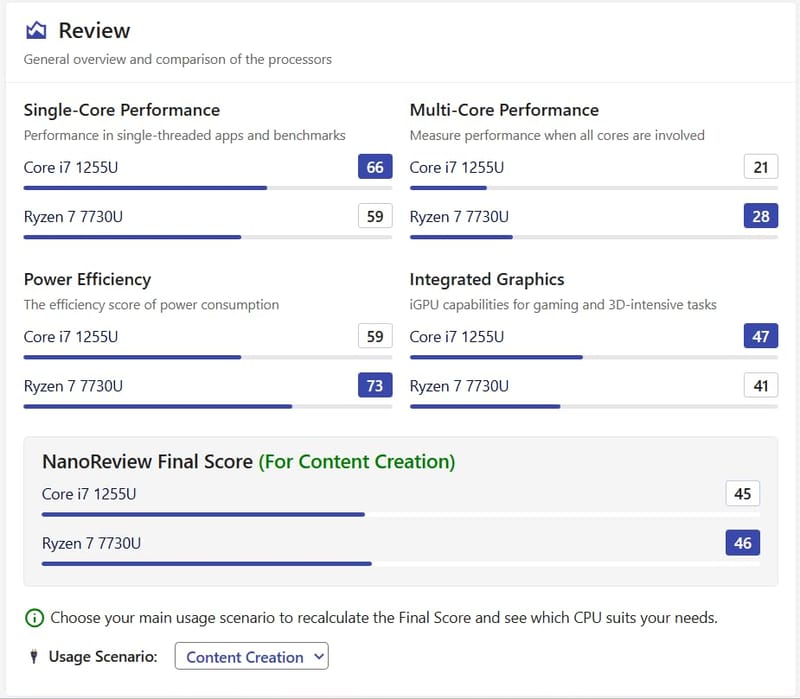Click Core i7 1255U label under Power Efficiency
The height and width of the screenshot is (699, 800).
pos(71,337)
